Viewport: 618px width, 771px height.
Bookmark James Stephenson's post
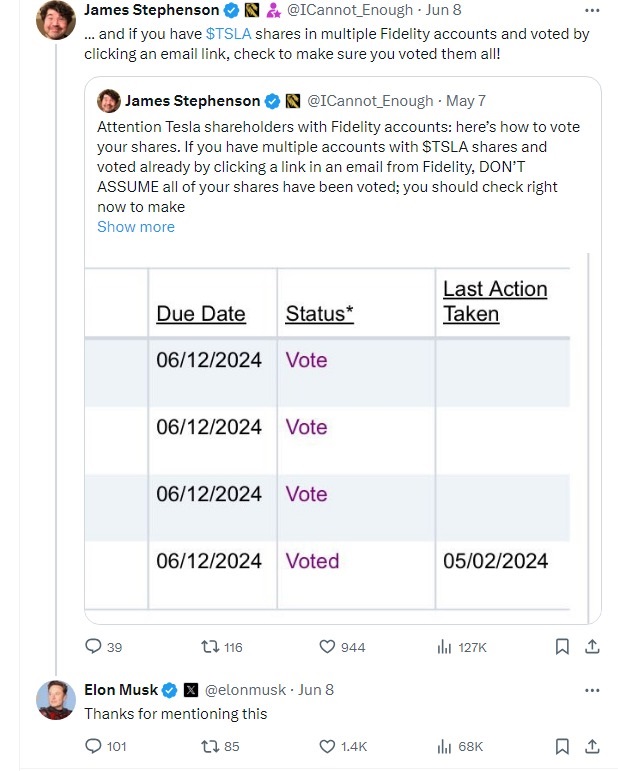(563, 647)
